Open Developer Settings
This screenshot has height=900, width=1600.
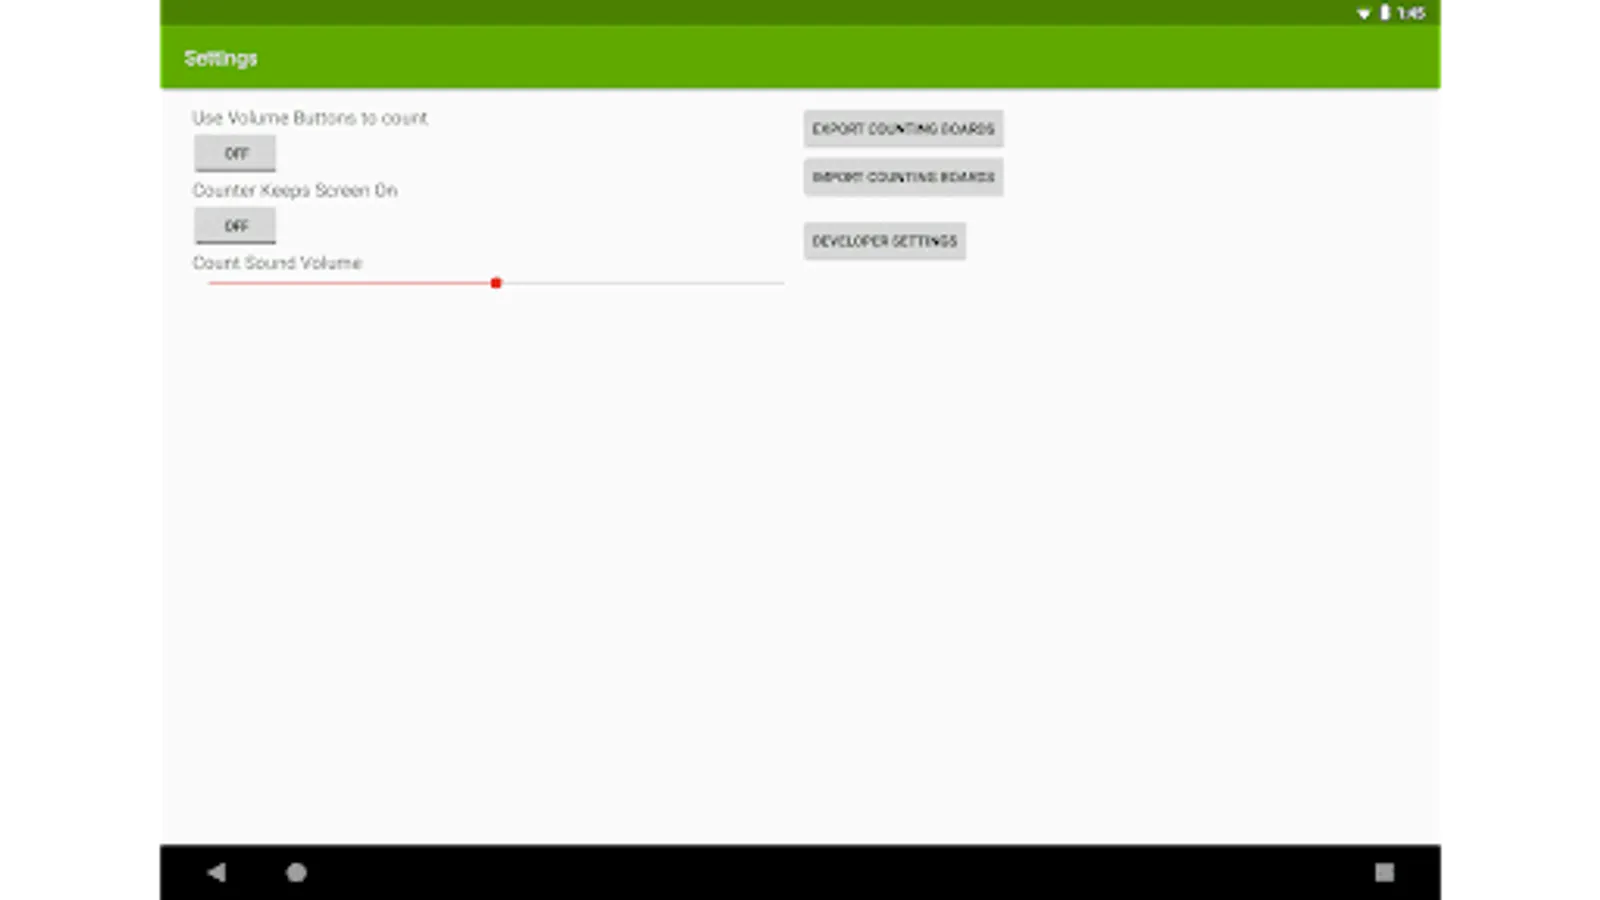(x=884, y=241)
